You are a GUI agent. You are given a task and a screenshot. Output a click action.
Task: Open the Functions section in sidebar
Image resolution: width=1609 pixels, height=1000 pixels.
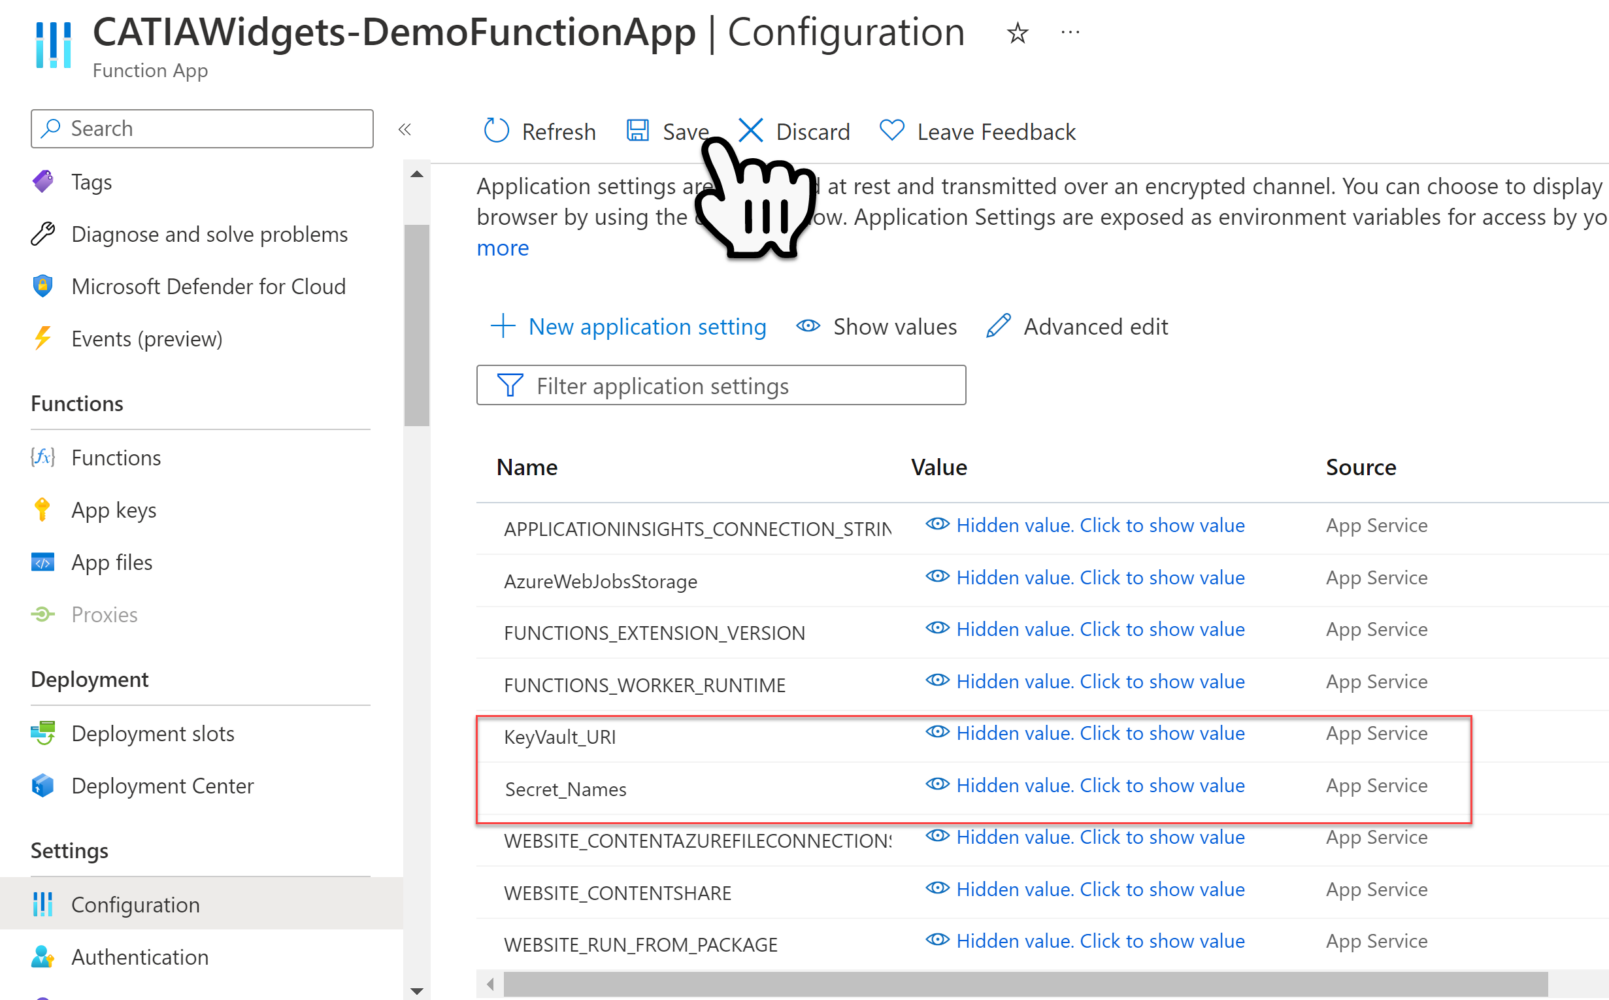coord(115,457)
